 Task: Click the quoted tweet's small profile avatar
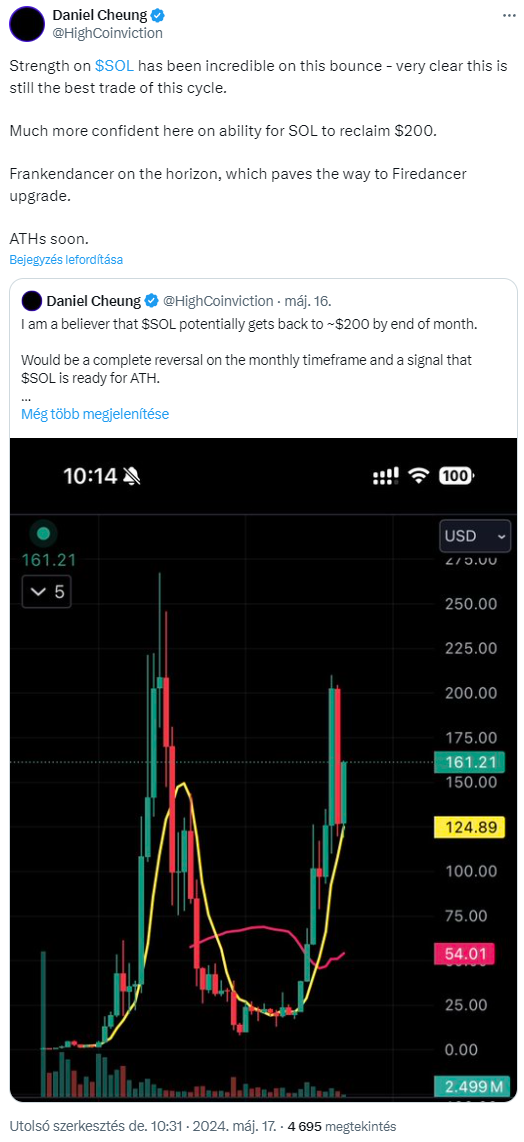[x=31, y=300]
